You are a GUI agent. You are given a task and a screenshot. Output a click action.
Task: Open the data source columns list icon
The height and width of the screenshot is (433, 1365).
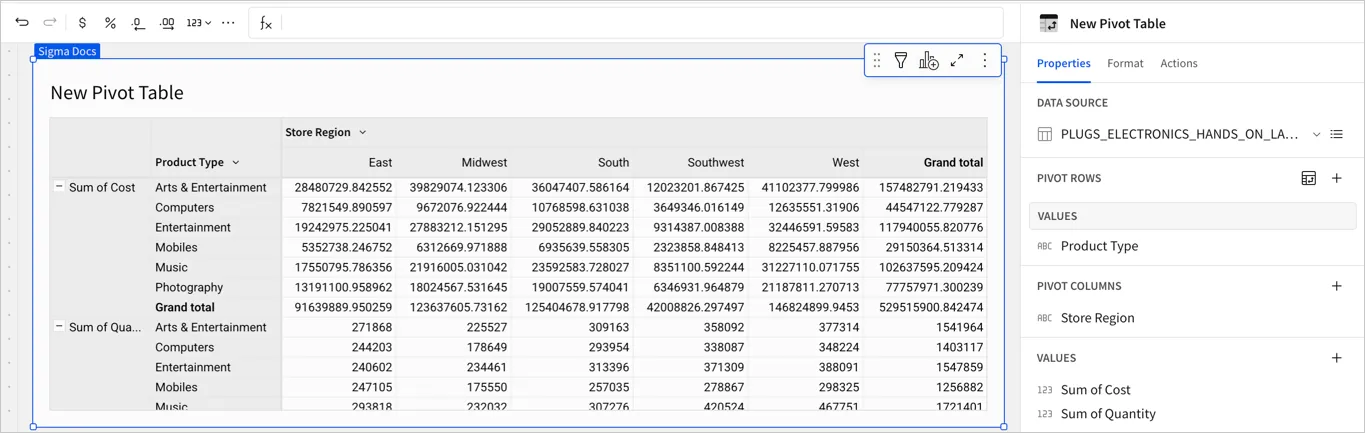(1337, 134)
